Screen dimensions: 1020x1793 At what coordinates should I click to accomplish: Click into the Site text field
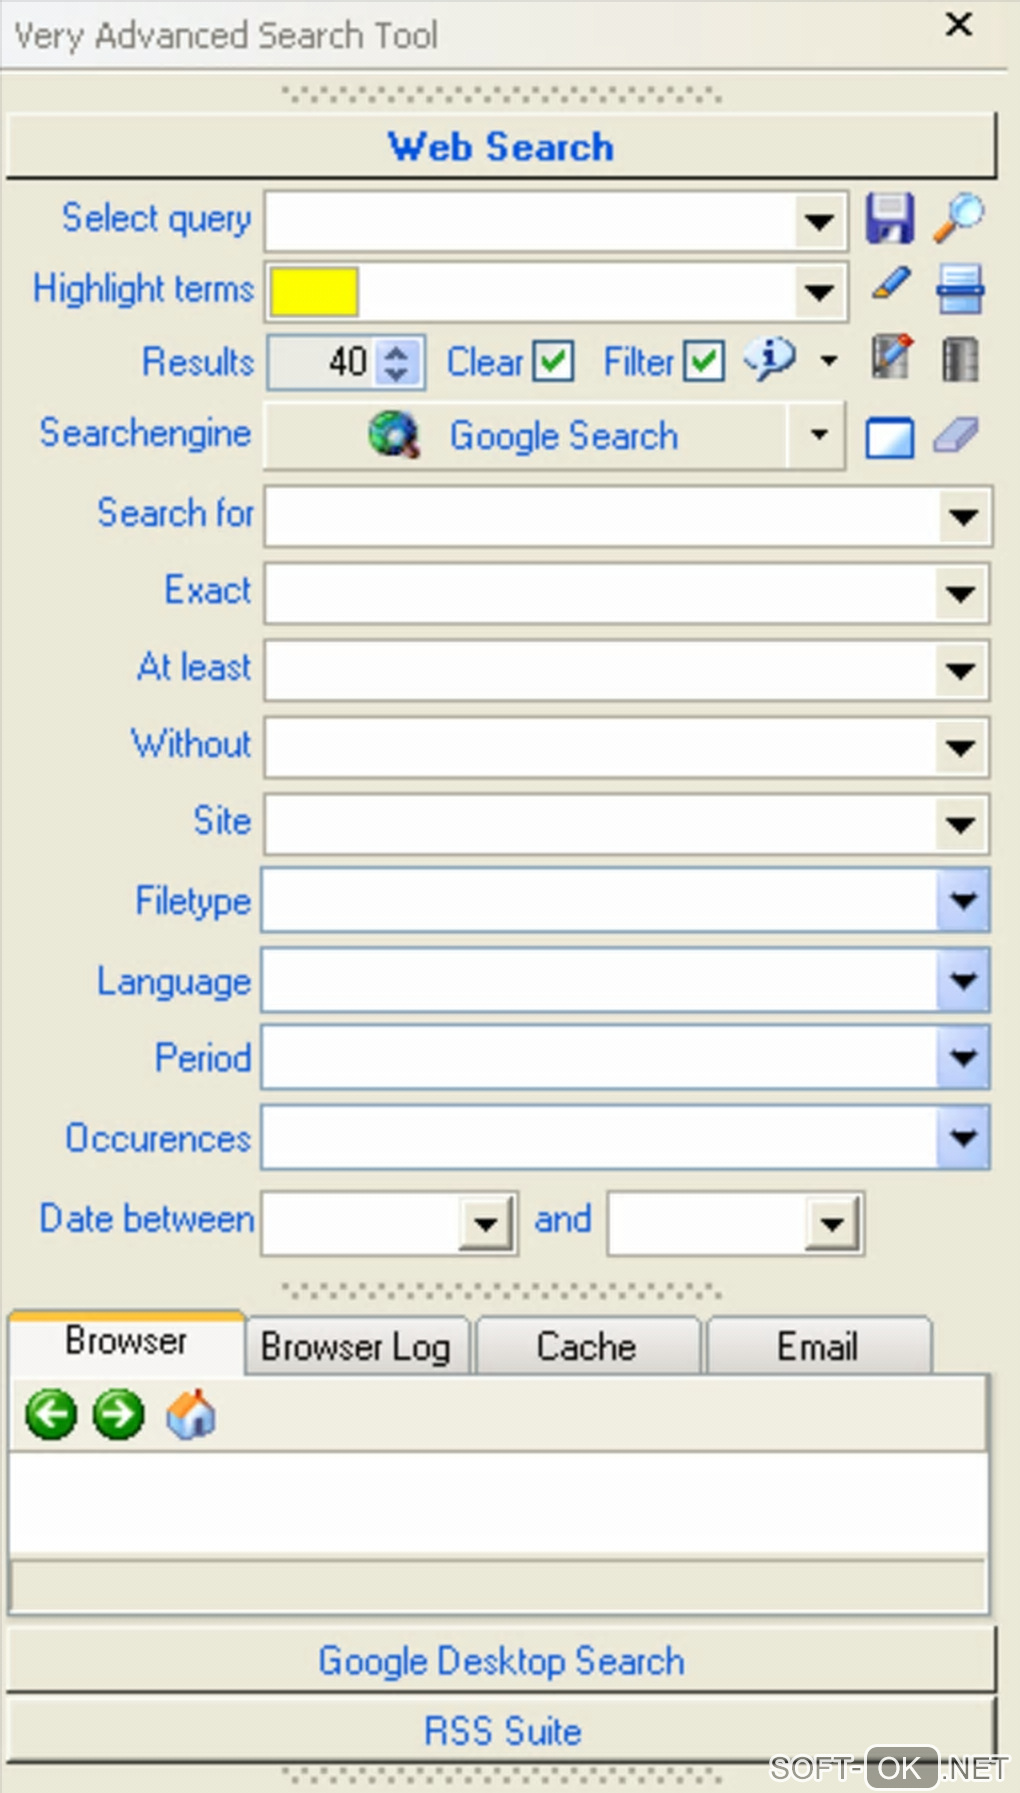coord(601,825)
